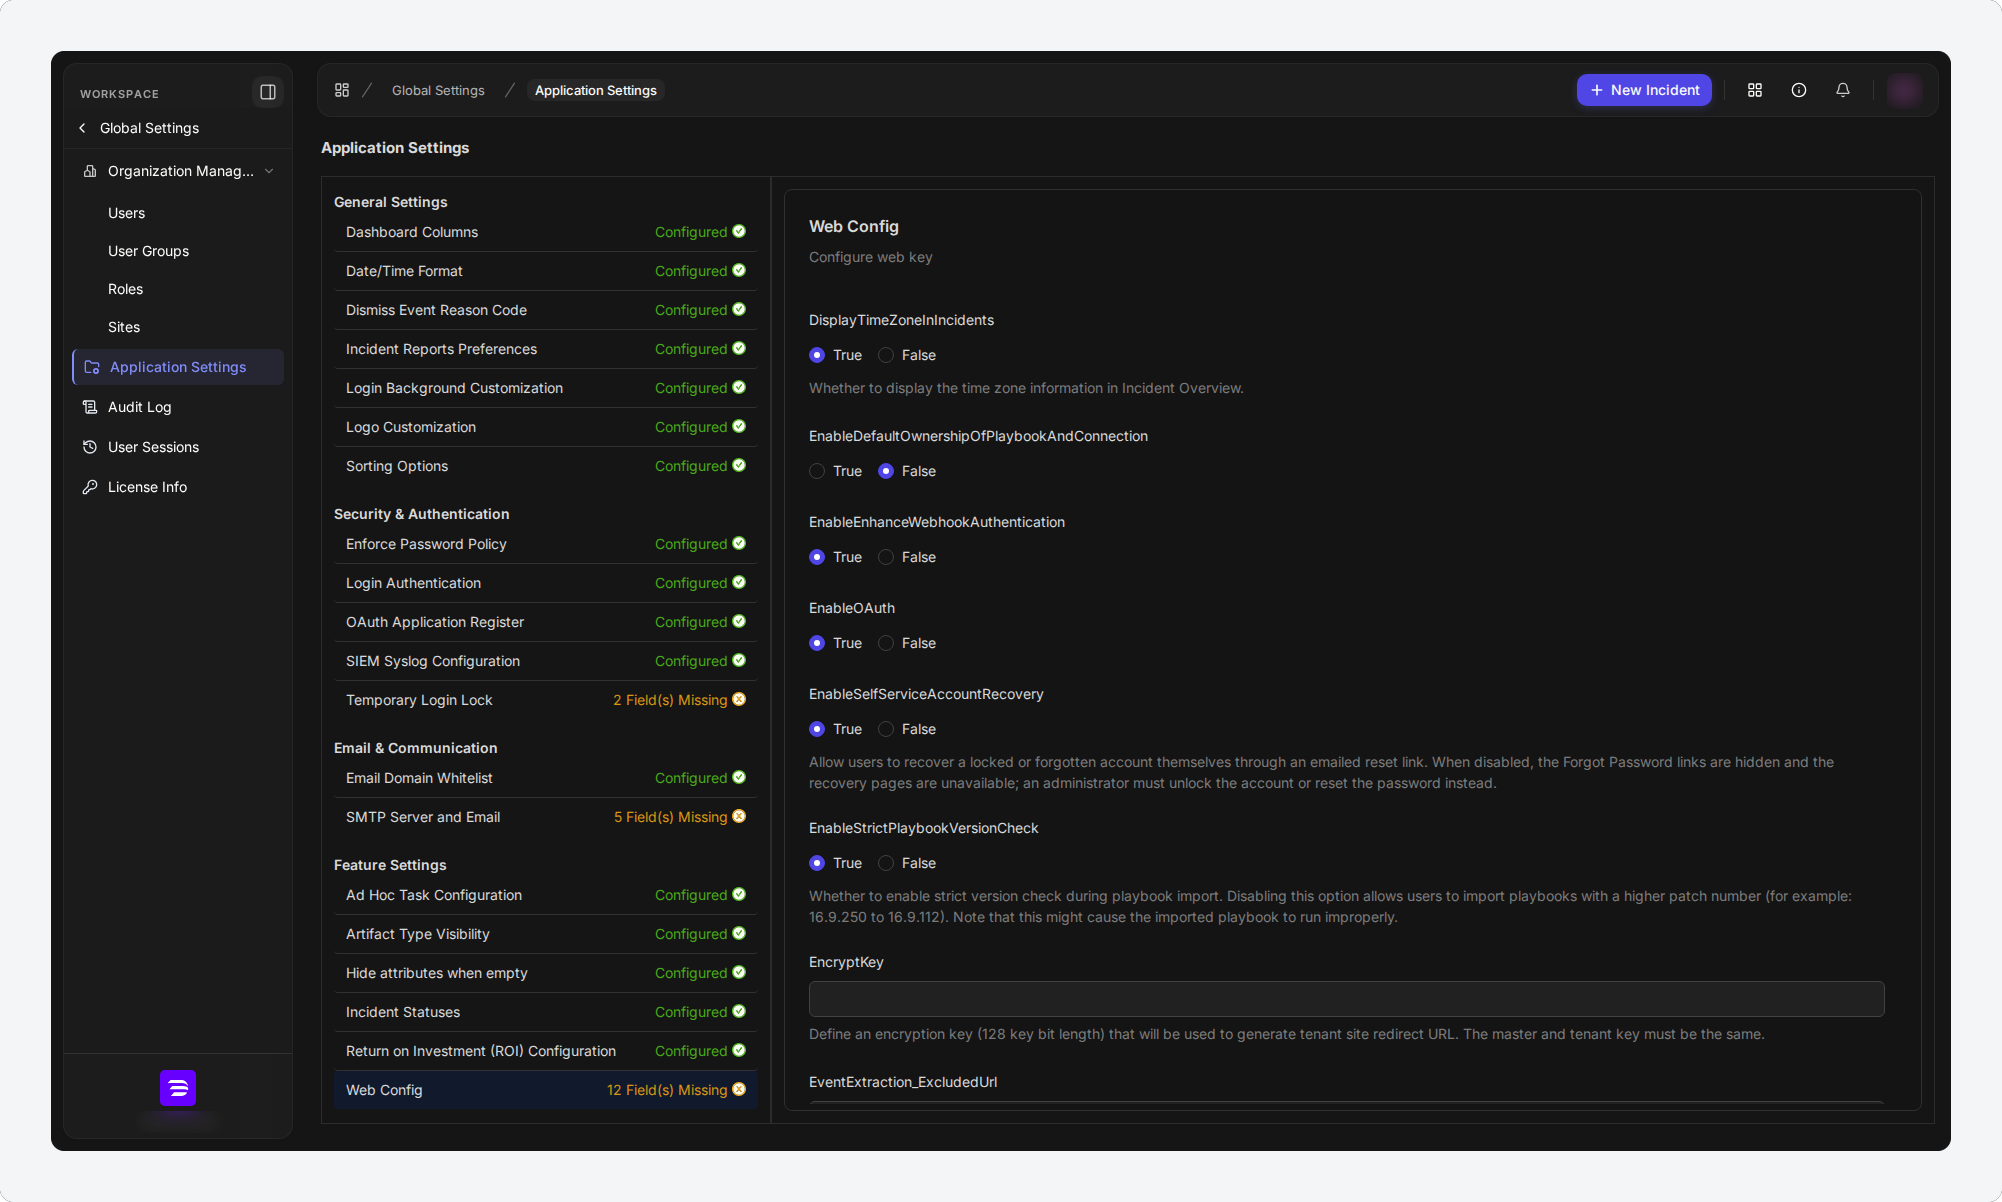Set EnableSelfServiceAccountRecovery to False
The image size is (2002, 1202).
click(886, 729)
